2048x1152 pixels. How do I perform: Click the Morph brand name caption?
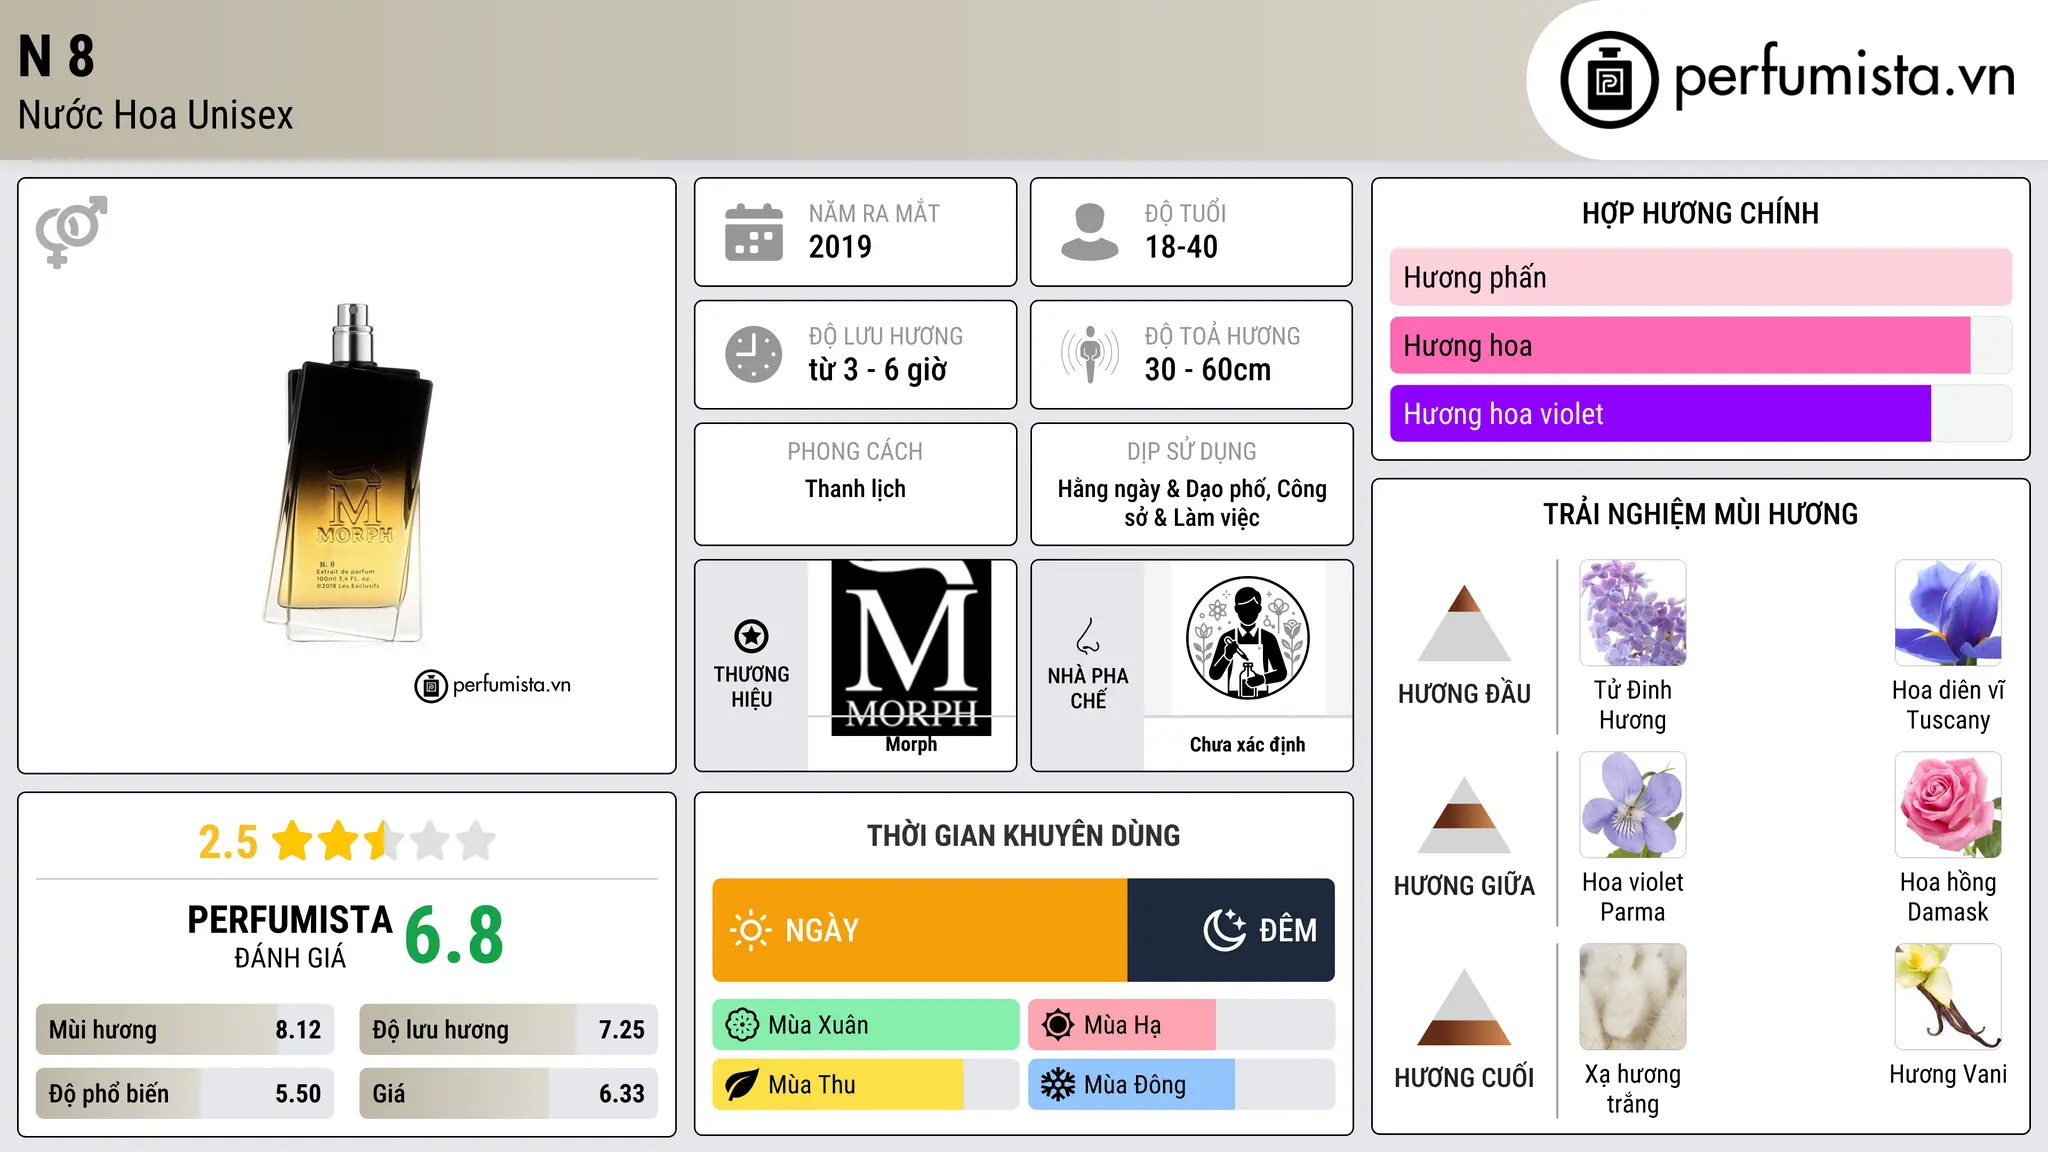pyautogui.click(x=911, y=744)
